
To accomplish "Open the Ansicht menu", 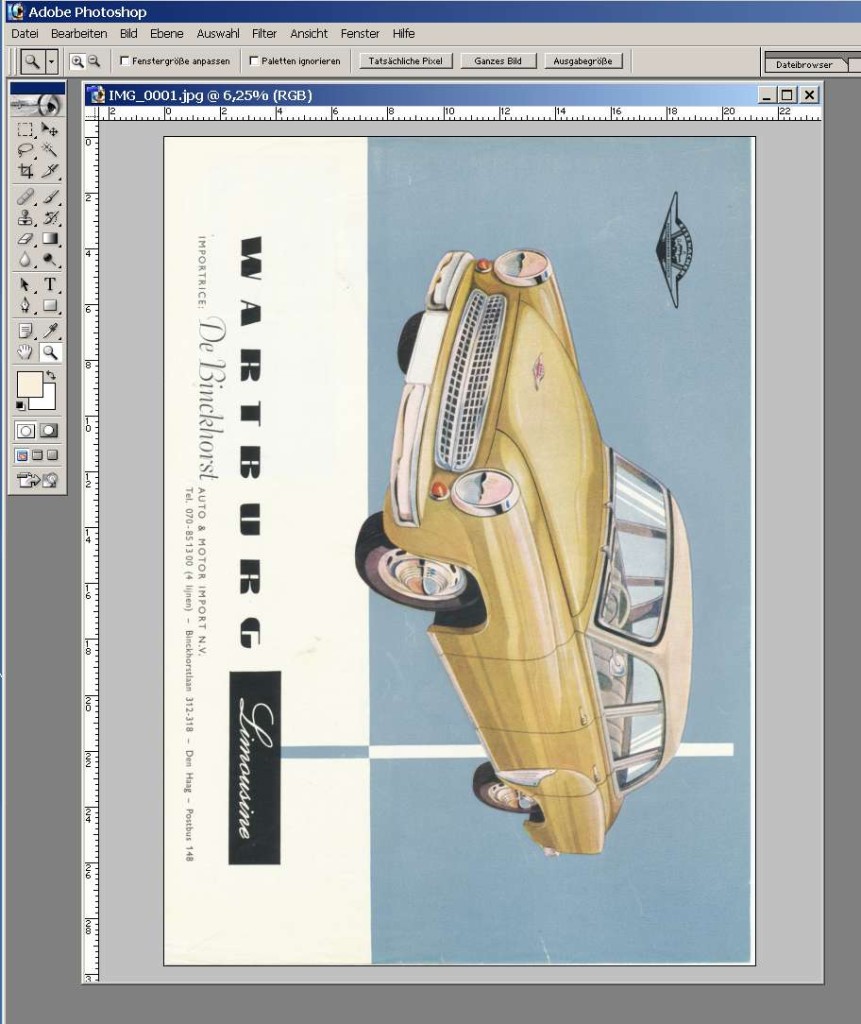I will pyautogui.click(x=309, y=33).
